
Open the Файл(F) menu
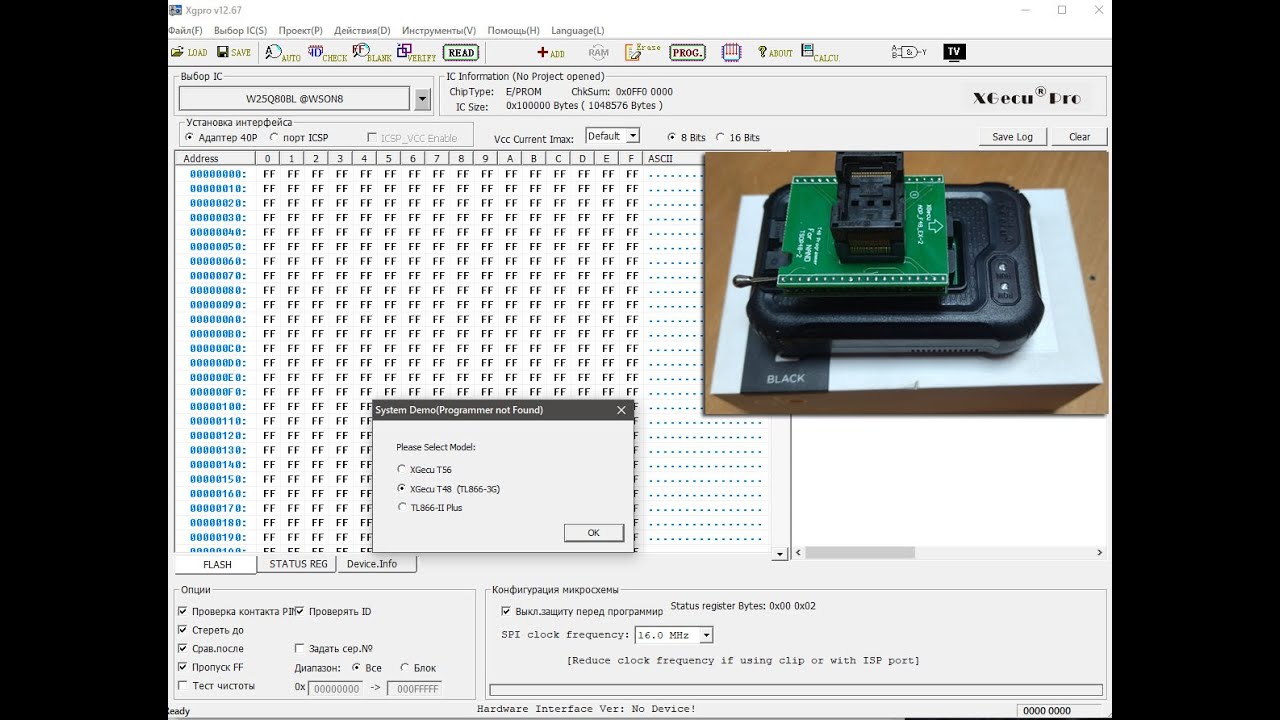(x=185, y=31)
